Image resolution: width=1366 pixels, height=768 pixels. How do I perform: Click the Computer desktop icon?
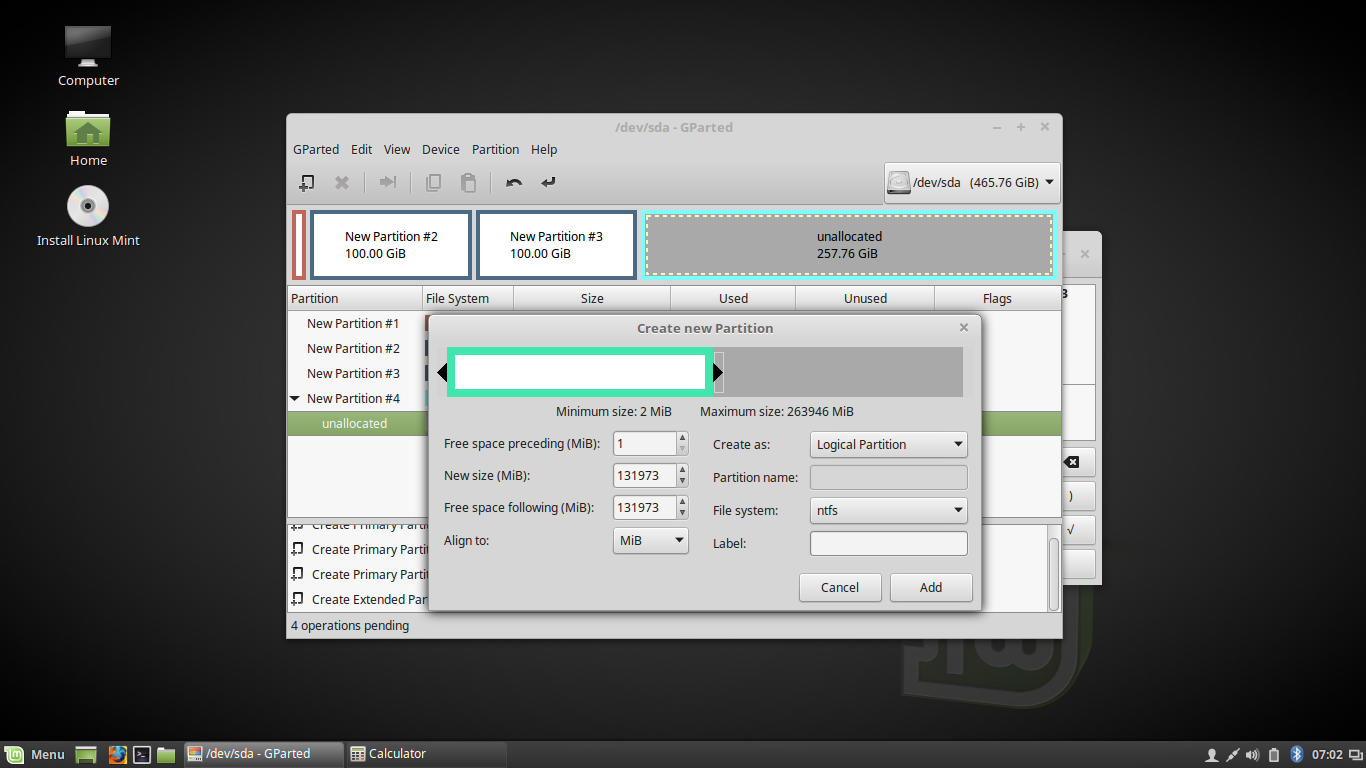(x=88, y=46)
